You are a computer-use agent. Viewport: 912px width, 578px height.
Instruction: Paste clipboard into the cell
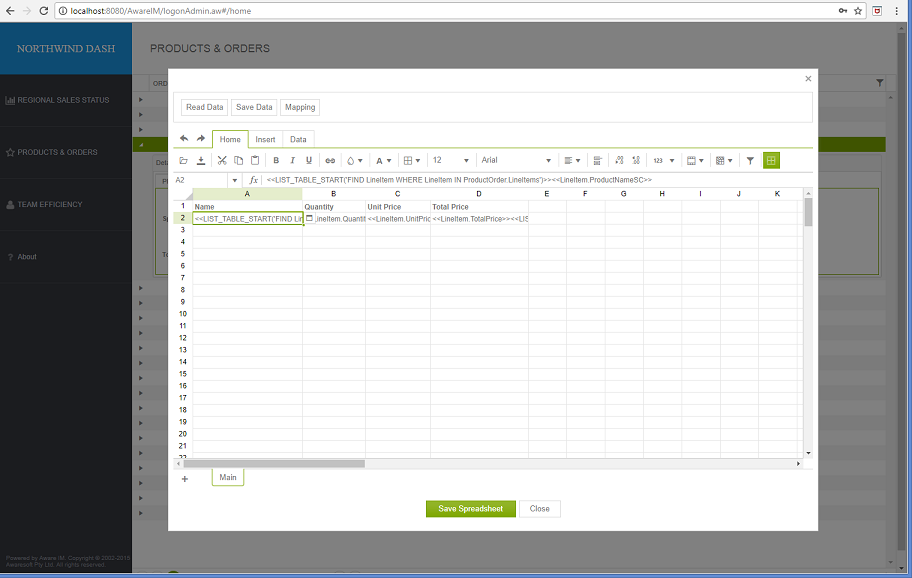coord(255,160)
